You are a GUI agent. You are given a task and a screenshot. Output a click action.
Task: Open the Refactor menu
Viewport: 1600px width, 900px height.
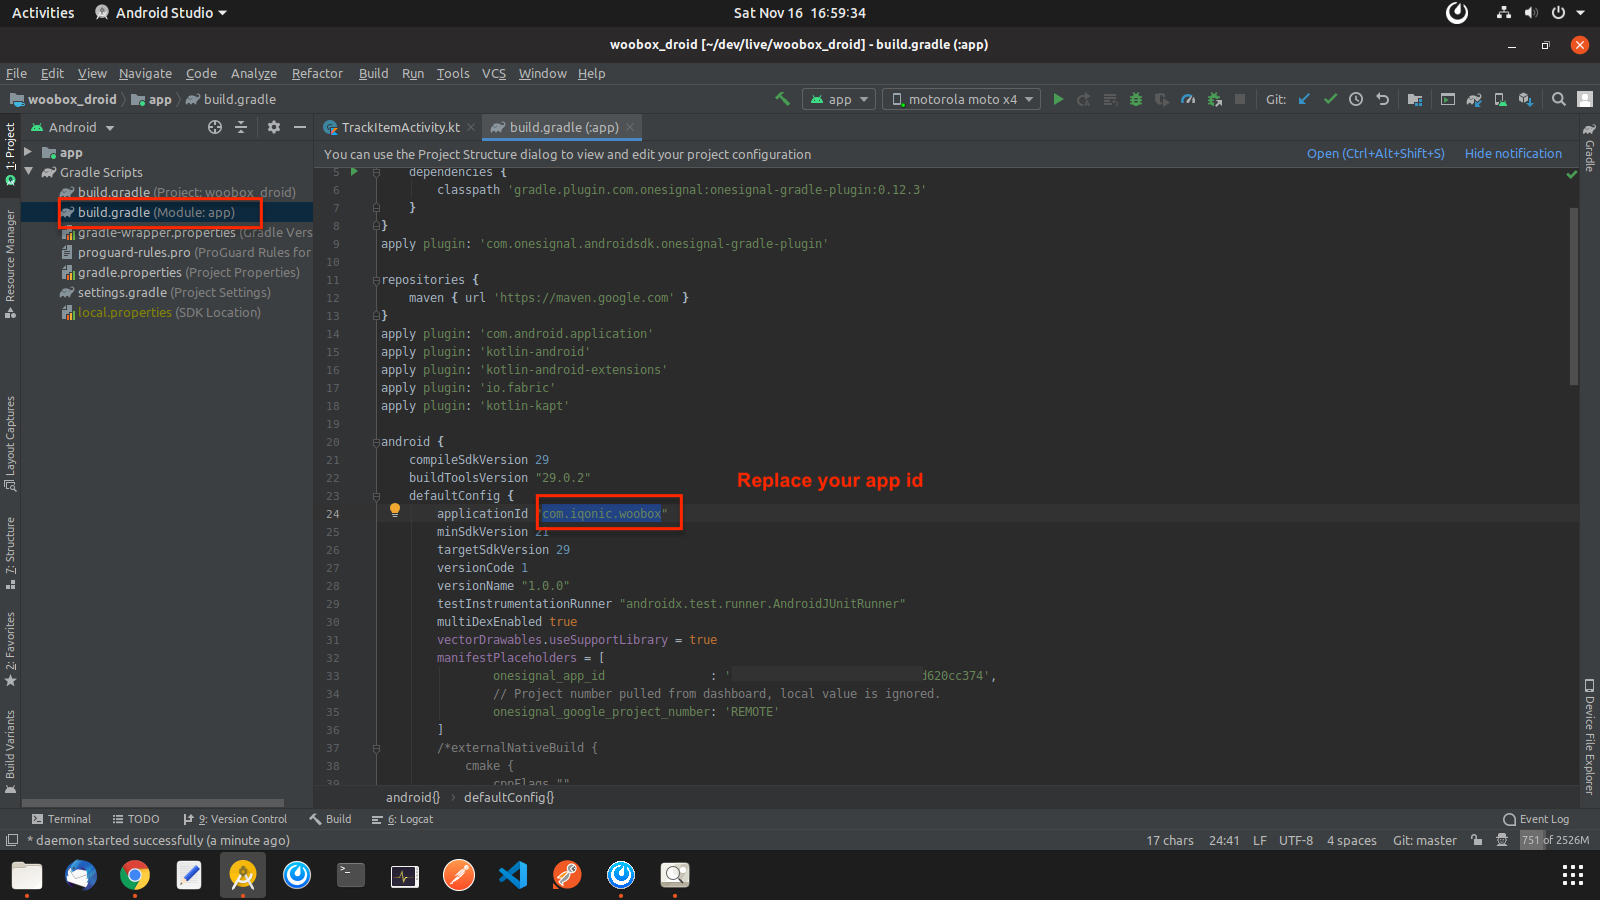(x=317, y=73)
